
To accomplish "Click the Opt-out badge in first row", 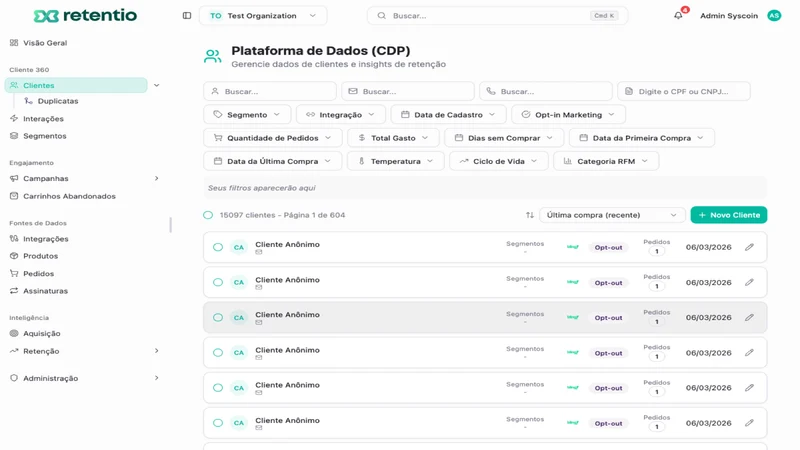I will [x=608, y=247].
